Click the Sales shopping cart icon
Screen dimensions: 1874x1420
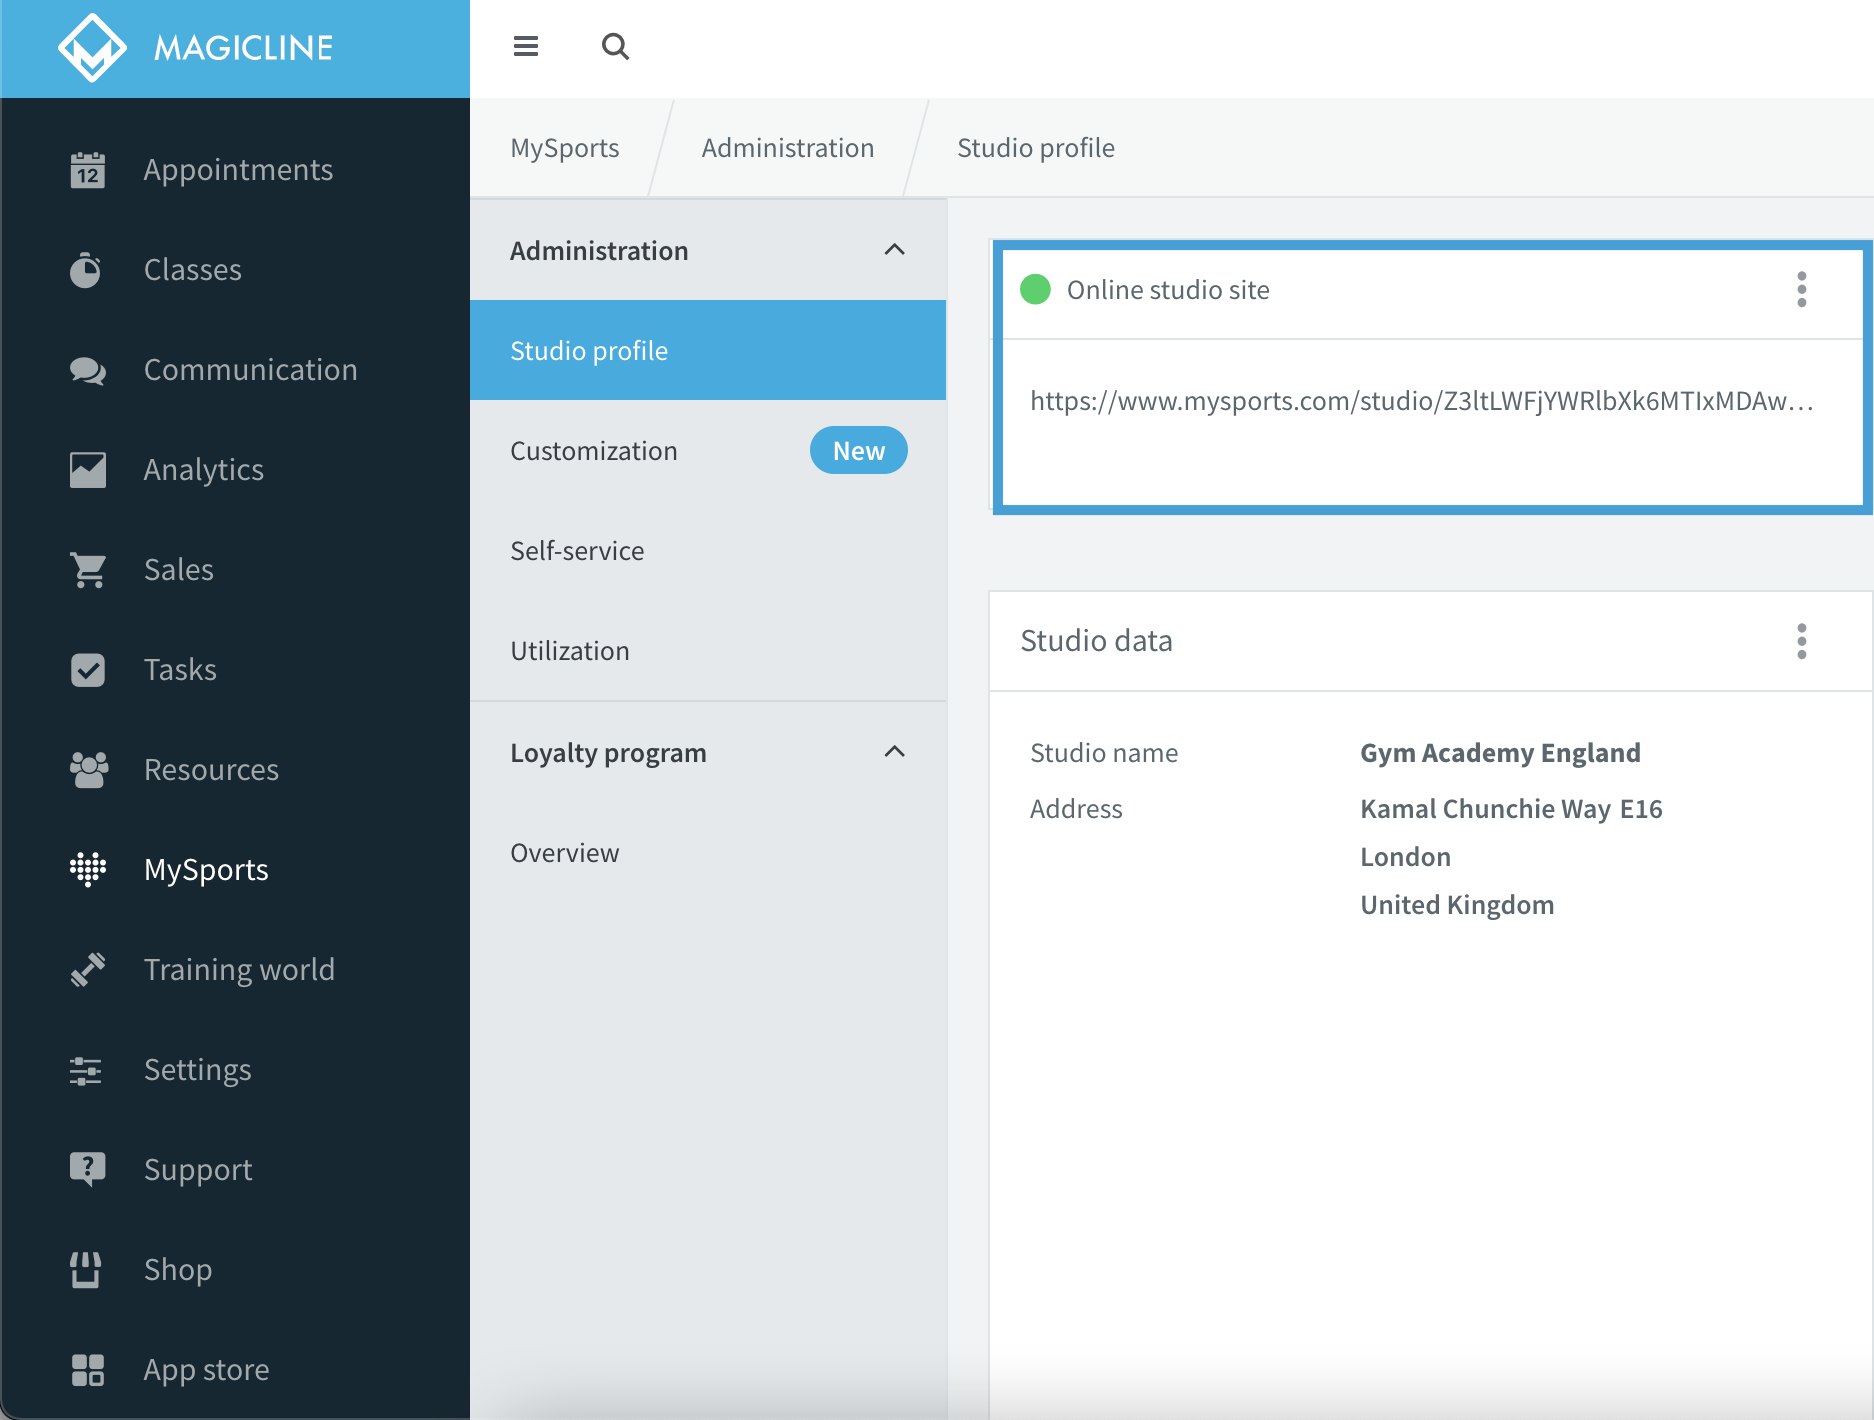point(88,570)
